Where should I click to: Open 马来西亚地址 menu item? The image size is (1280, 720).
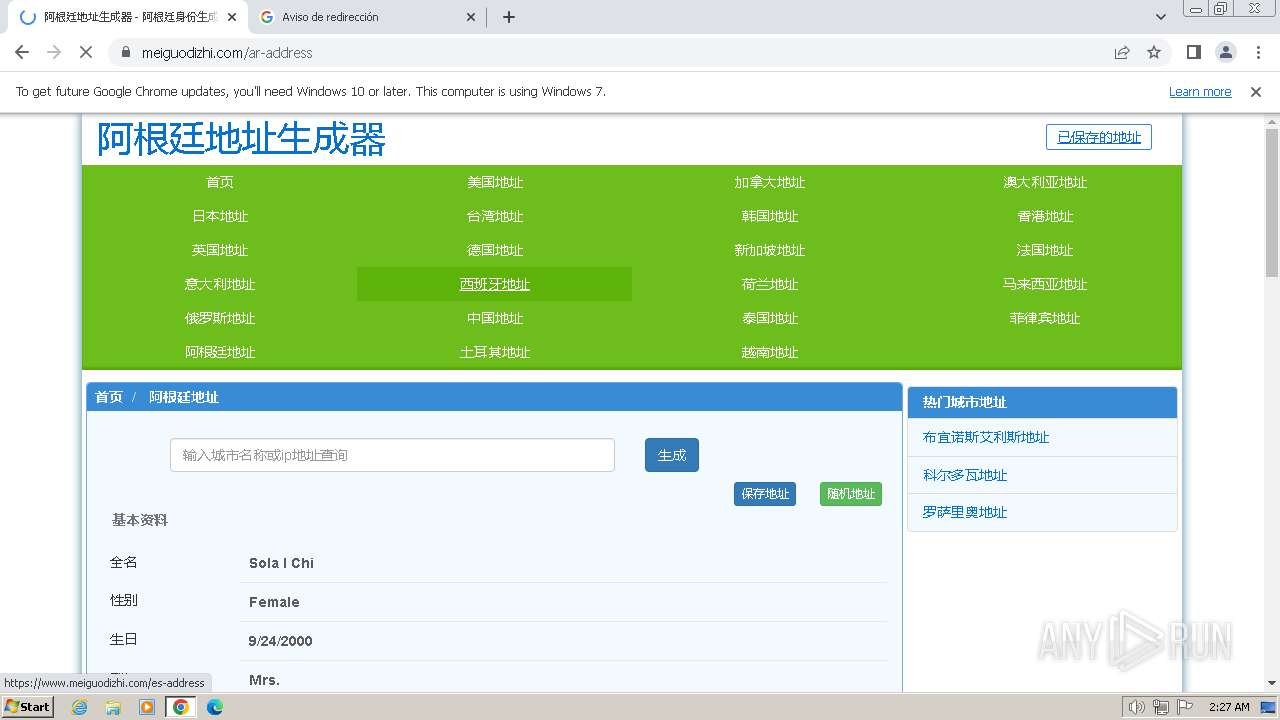(x=1045, y=284)
